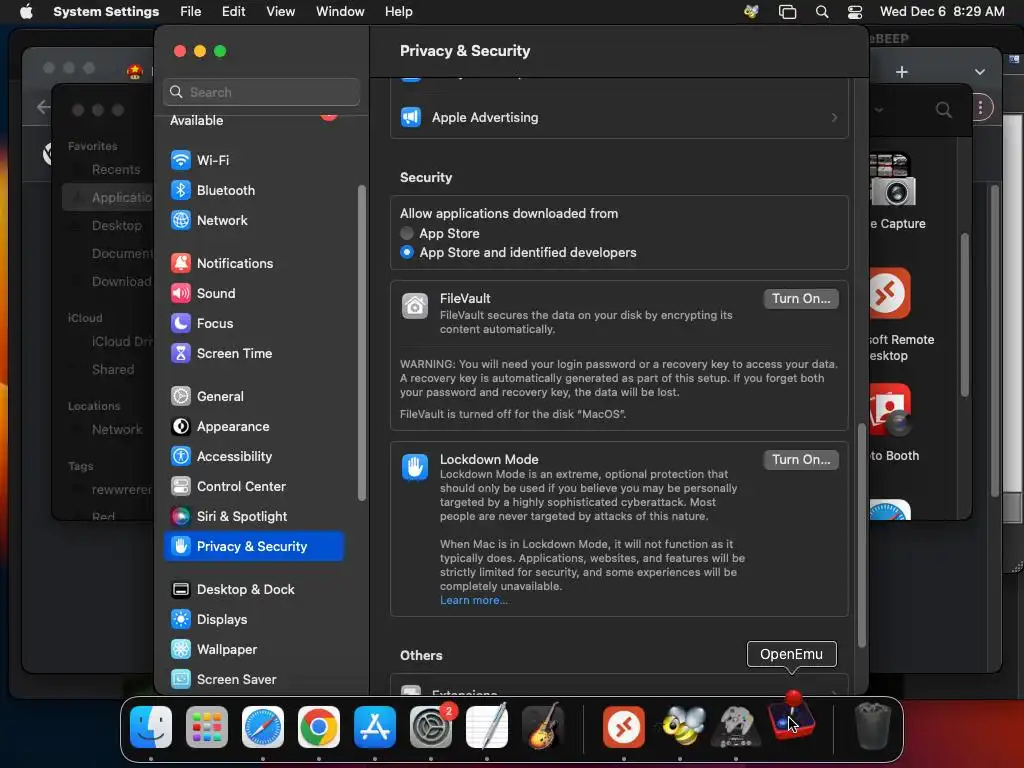Click System Settings Dock icon with badge

tap(431, 727)
